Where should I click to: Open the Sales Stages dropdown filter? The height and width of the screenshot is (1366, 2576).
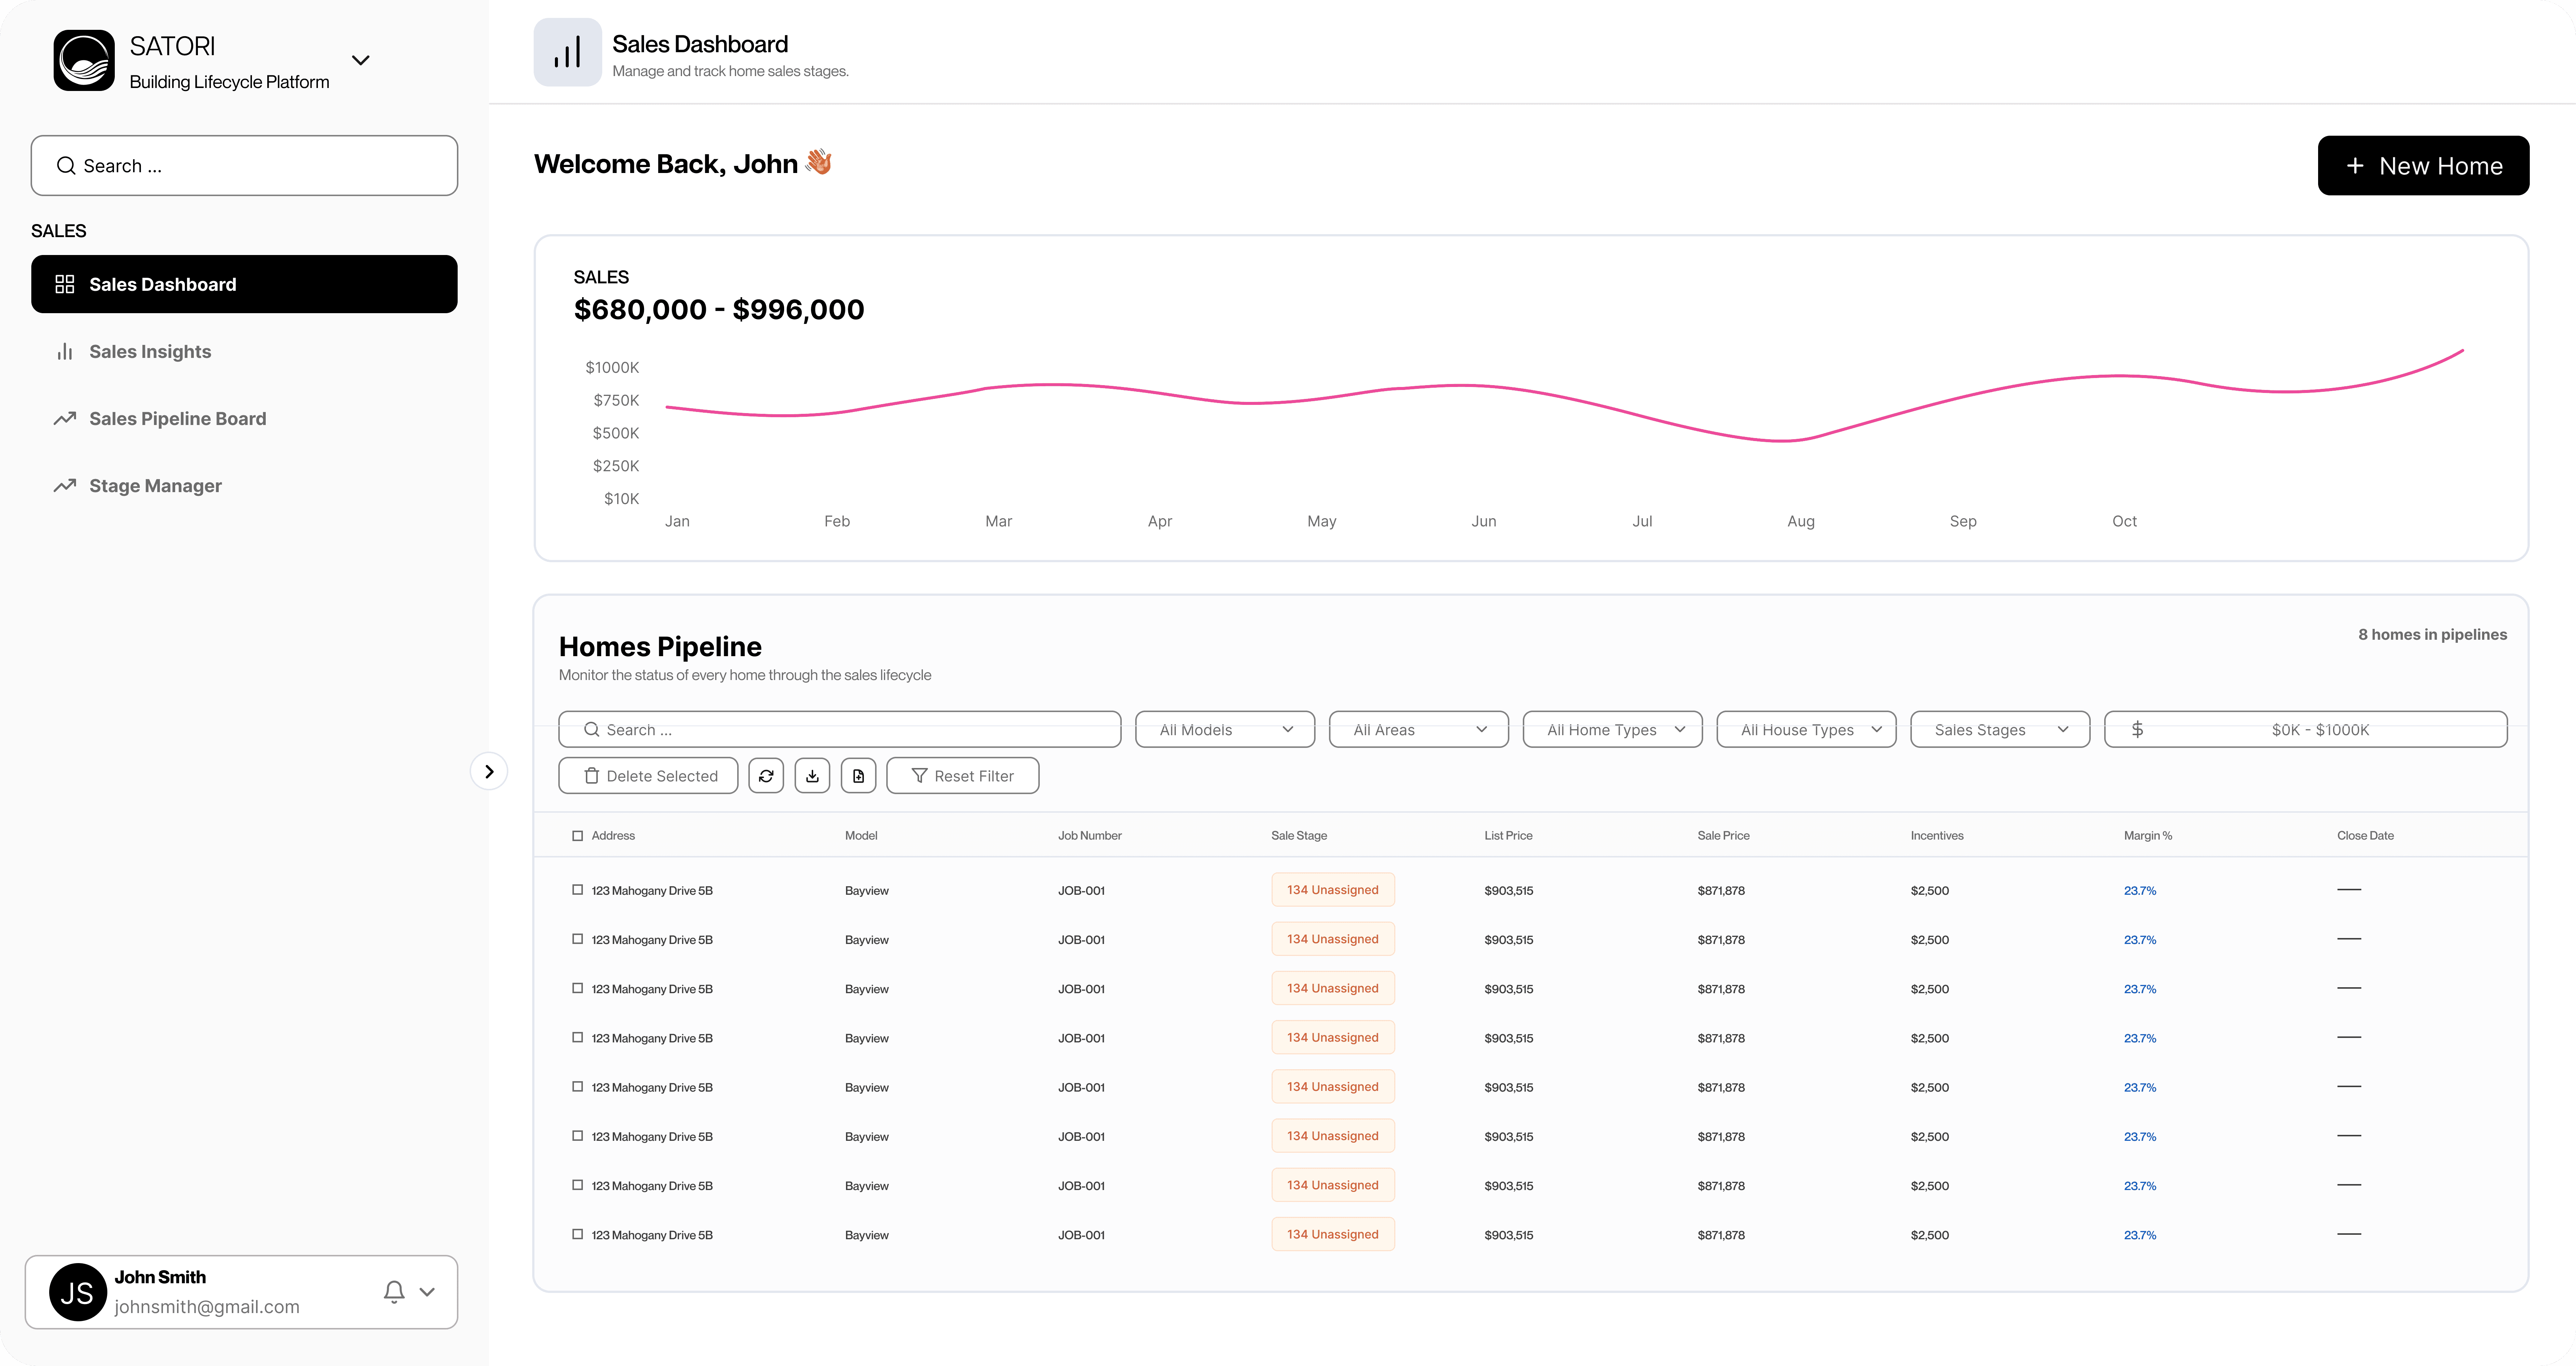1999,730
